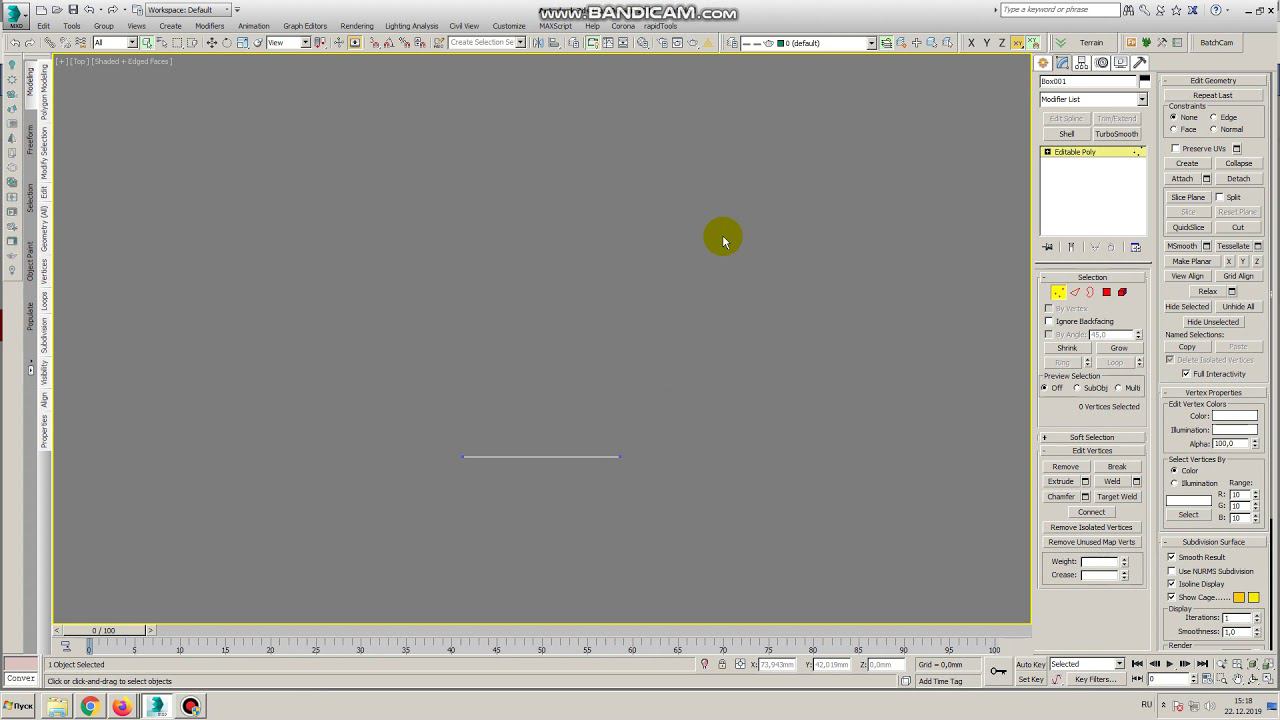The image size is (1280, 720).
Task: Toggle Smooth Result checkbox
Action: (x=1172, y=557)
